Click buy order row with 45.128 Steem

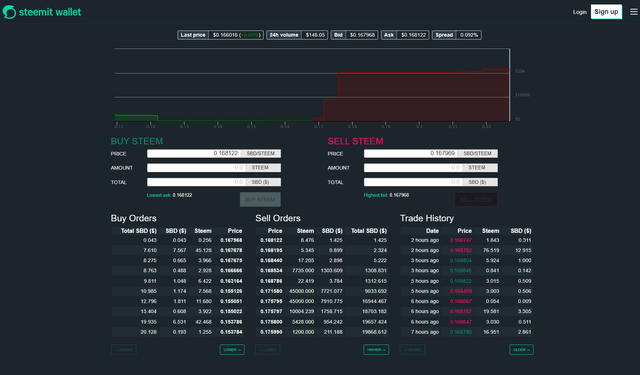[178, 251]
